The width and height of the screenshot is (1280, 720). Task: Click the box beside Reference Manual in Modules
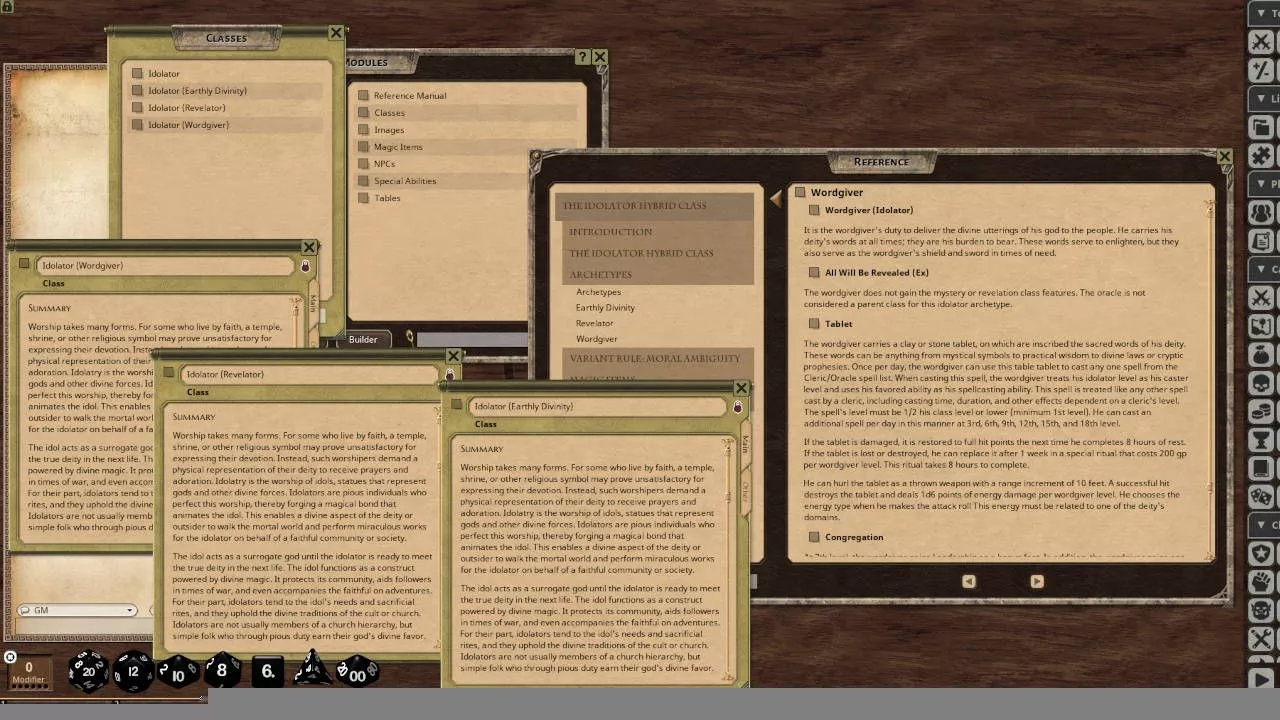[364, 95]
